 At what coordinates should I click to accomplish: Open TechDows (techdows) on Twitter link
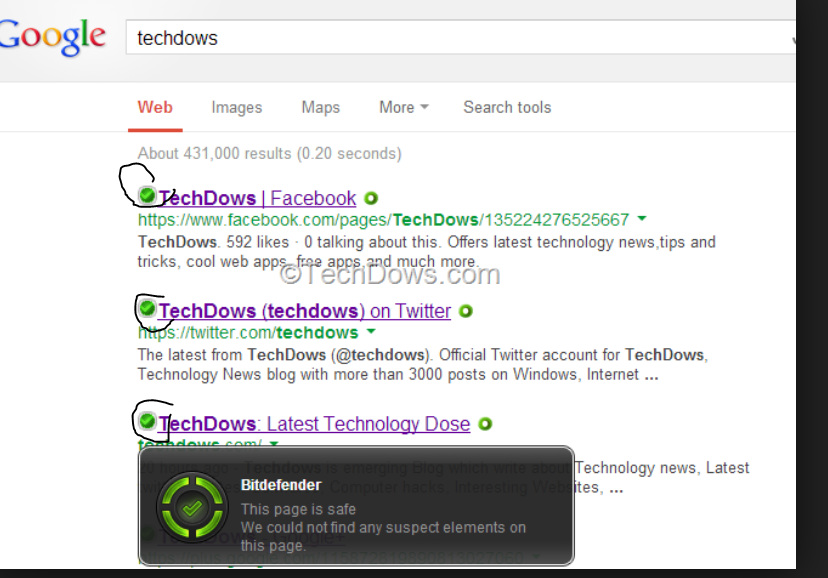click(x=305, y=311)
